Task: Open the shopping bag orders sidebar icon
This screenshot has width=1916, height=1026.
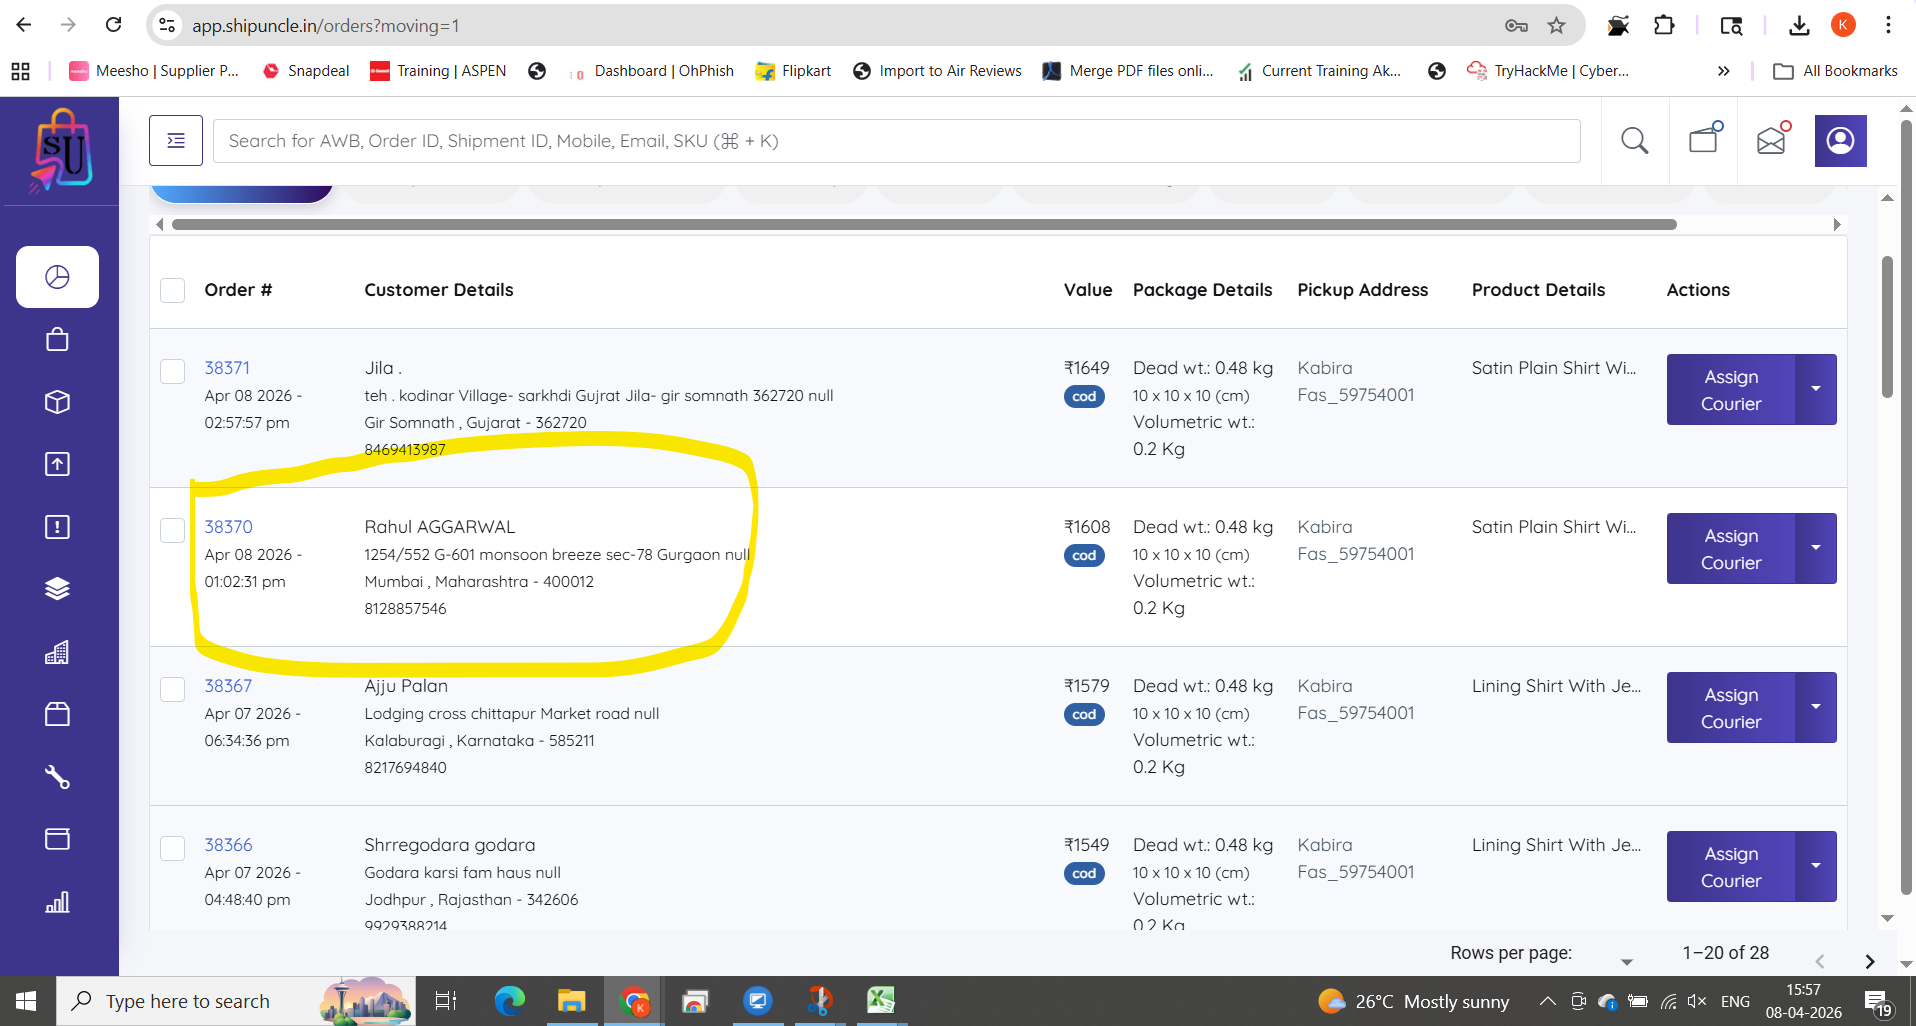Action: click(x=57, y=340)
